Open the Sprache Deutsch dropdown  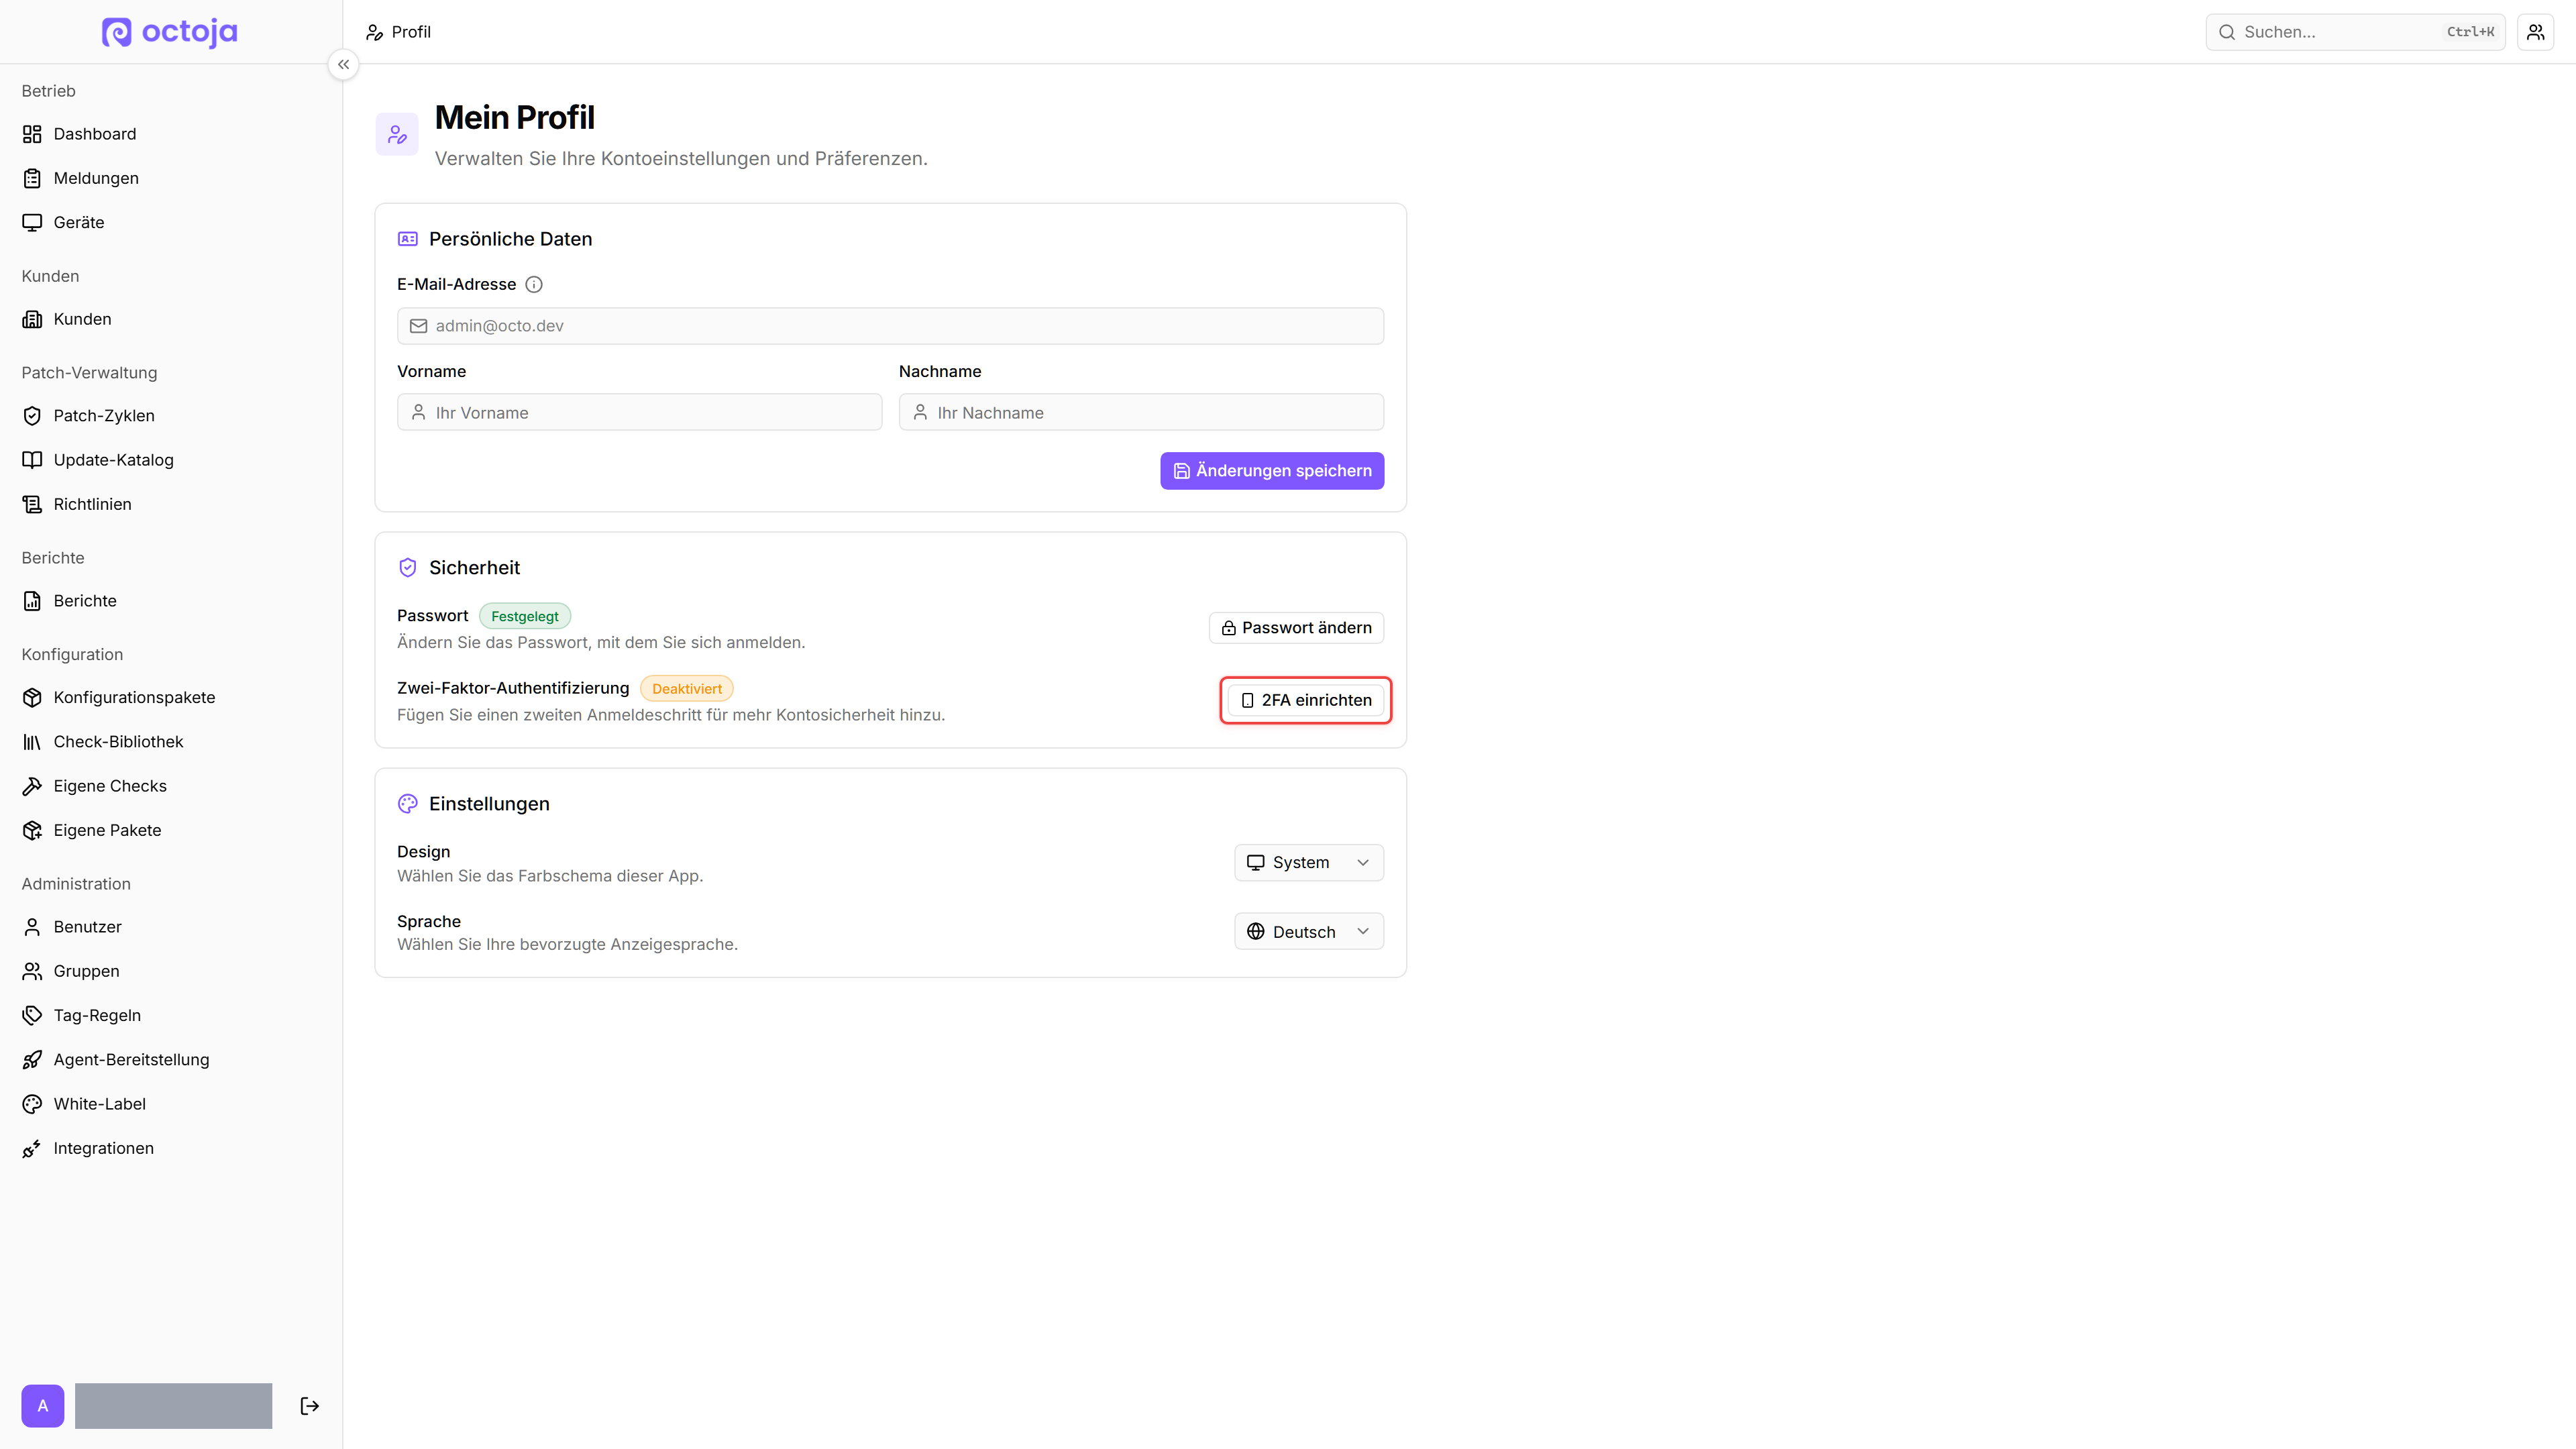[1309, 932]
